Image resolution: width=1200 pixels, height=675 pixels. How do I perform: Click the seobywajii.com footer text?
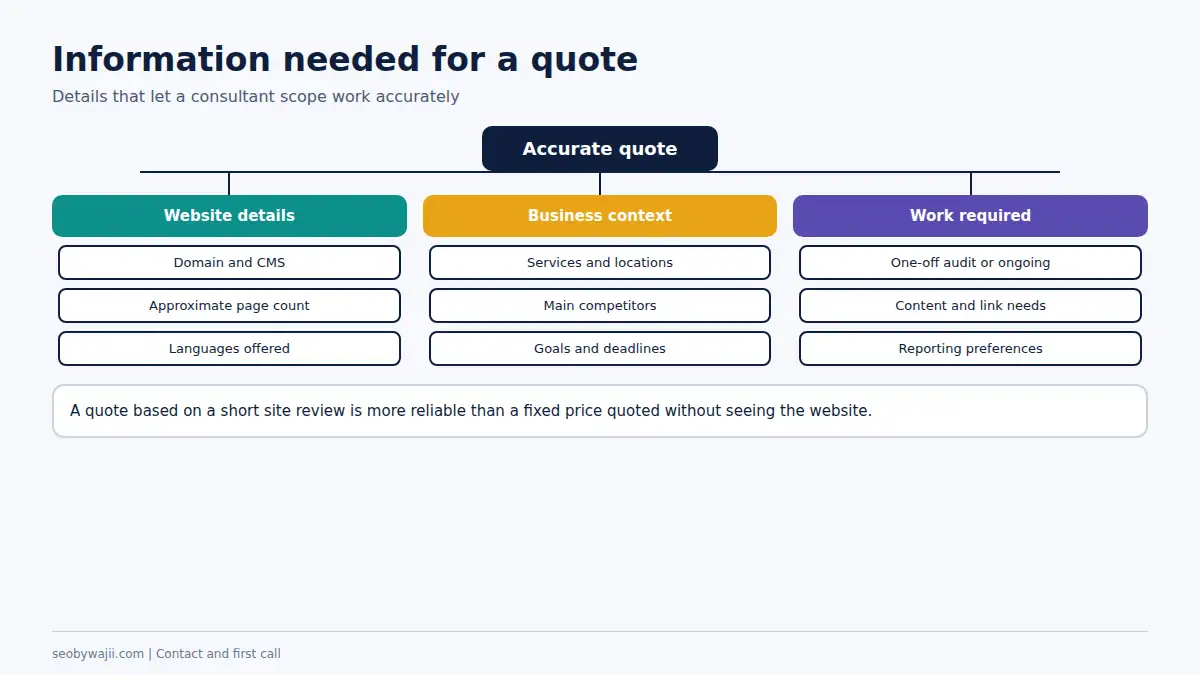pyautogui.click(x=166, y=654)
